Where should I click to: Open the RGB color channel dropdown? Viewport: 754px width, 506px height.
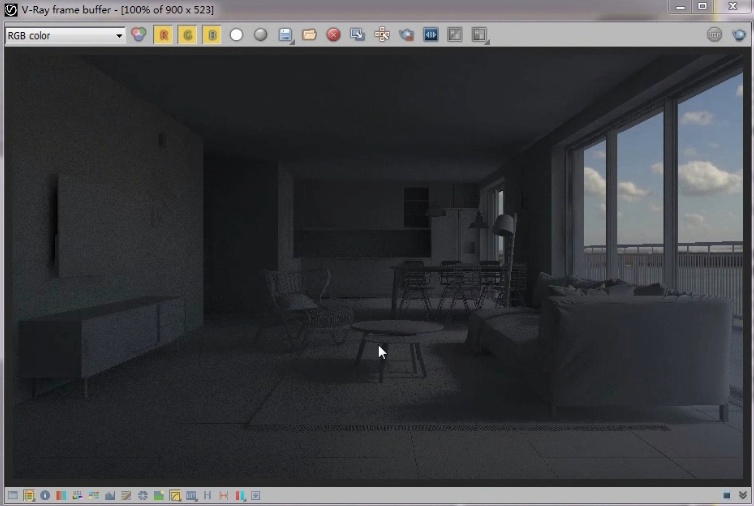tap(65, 36)
